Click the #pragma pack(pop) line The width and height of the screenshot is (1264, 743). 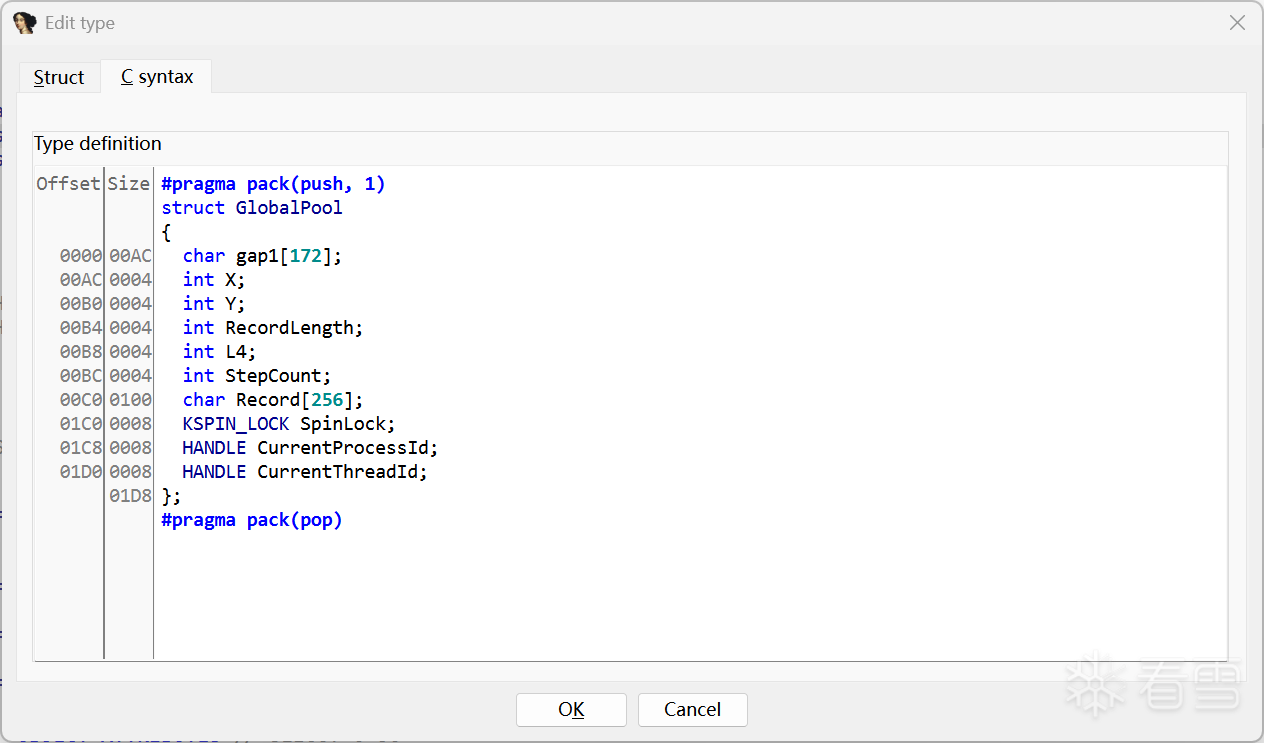(252, 520)
